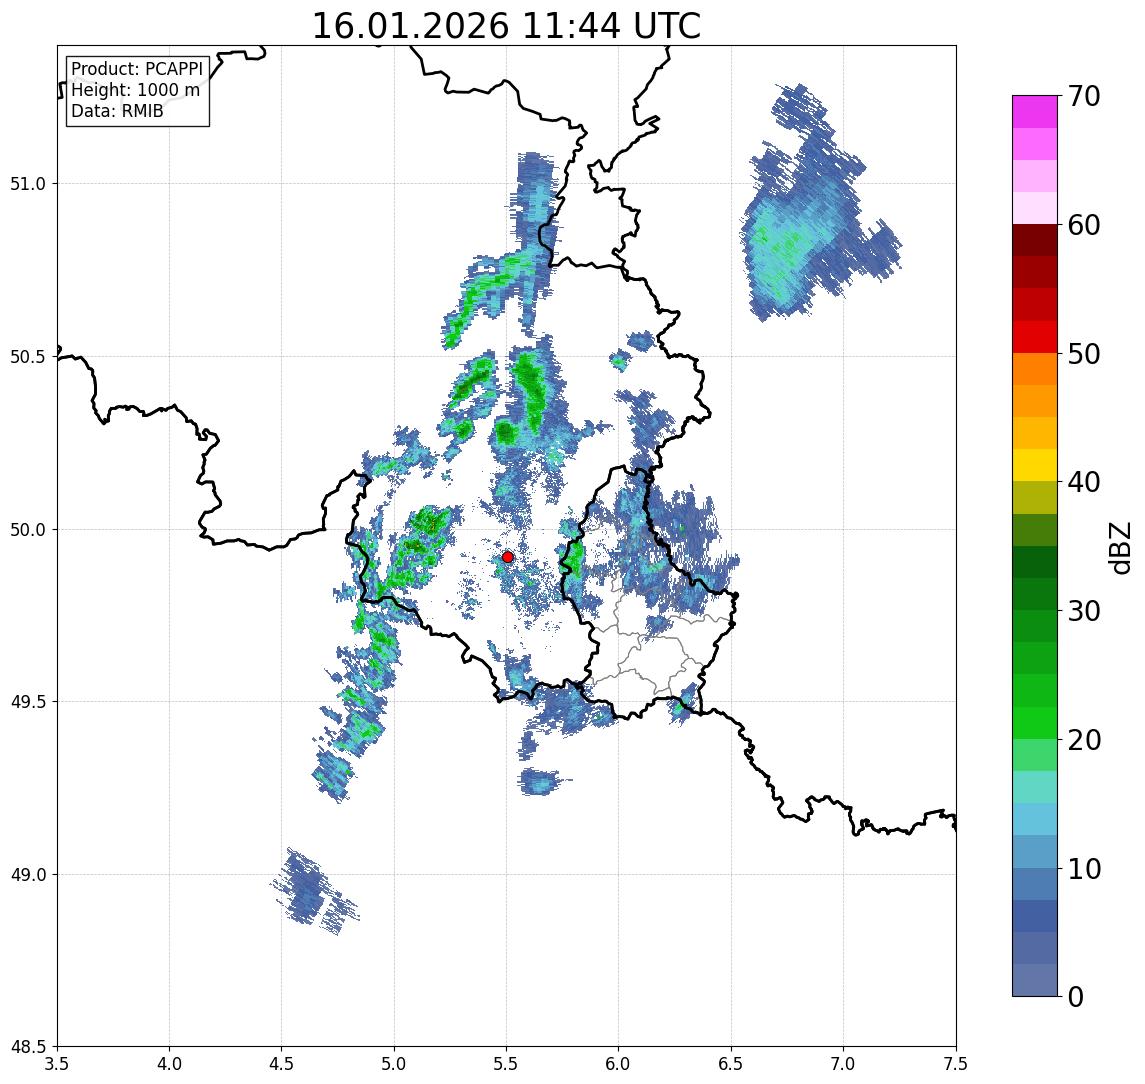Click the latitude axis label 50.0
1145x1084 pixels.
point(28,530)
